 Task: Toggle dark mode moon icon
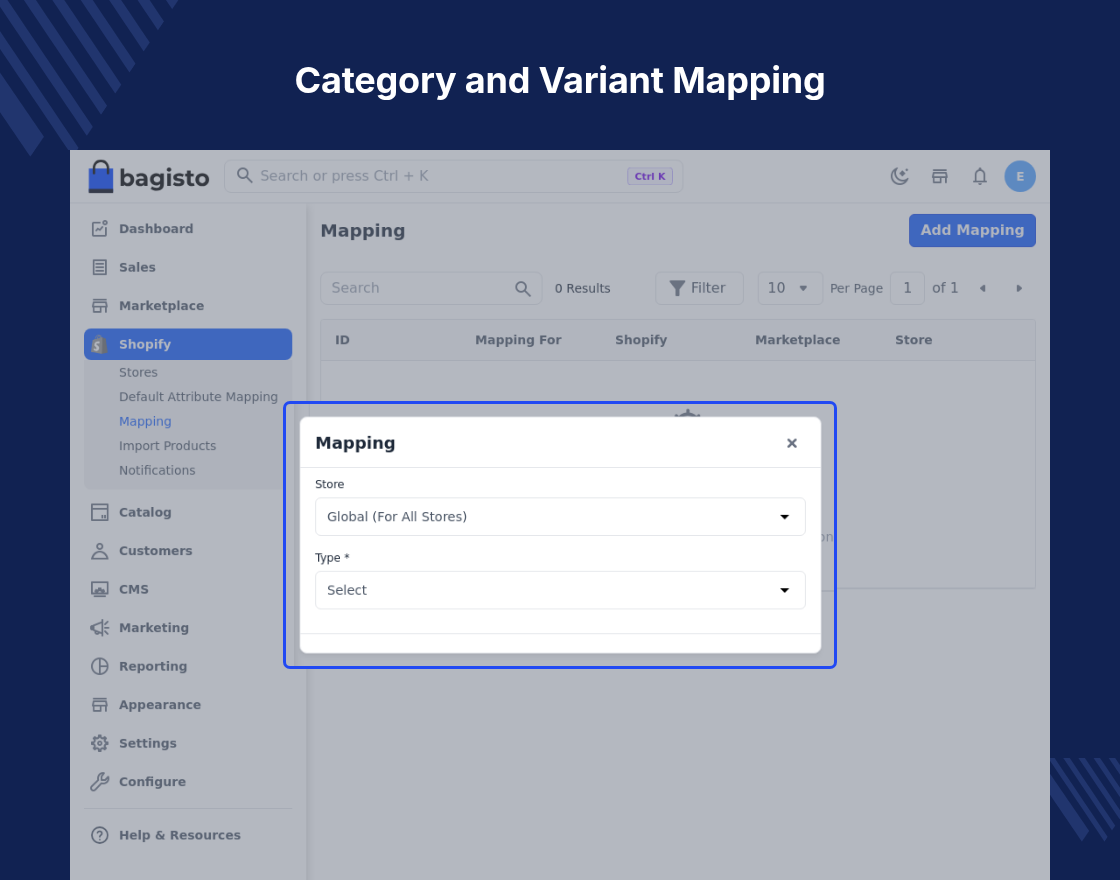899,176
